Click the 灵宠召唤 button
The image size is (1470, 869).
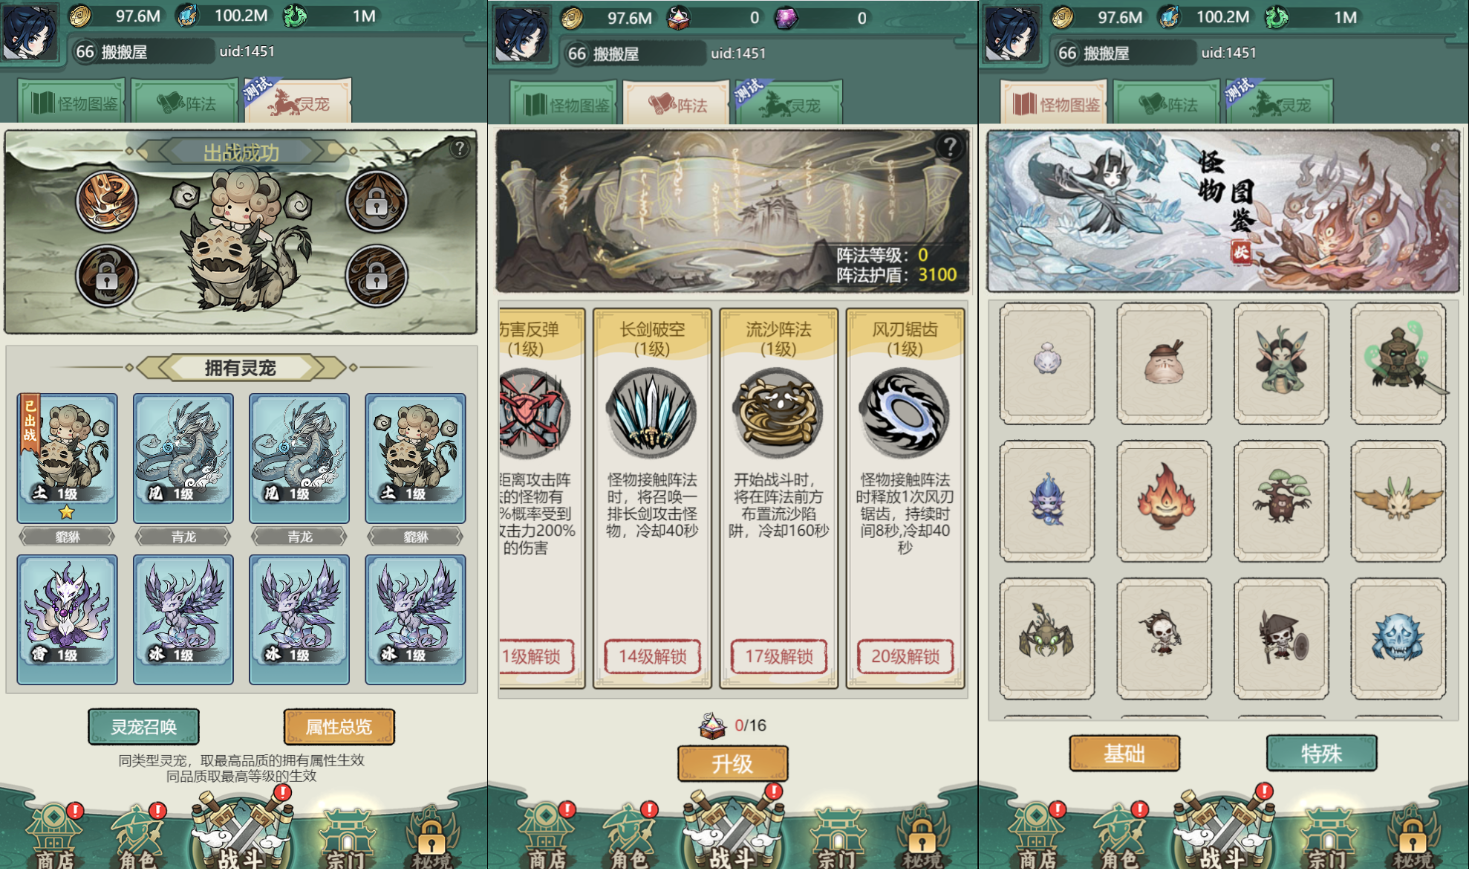pyautogui.click(x=144, y=727)
